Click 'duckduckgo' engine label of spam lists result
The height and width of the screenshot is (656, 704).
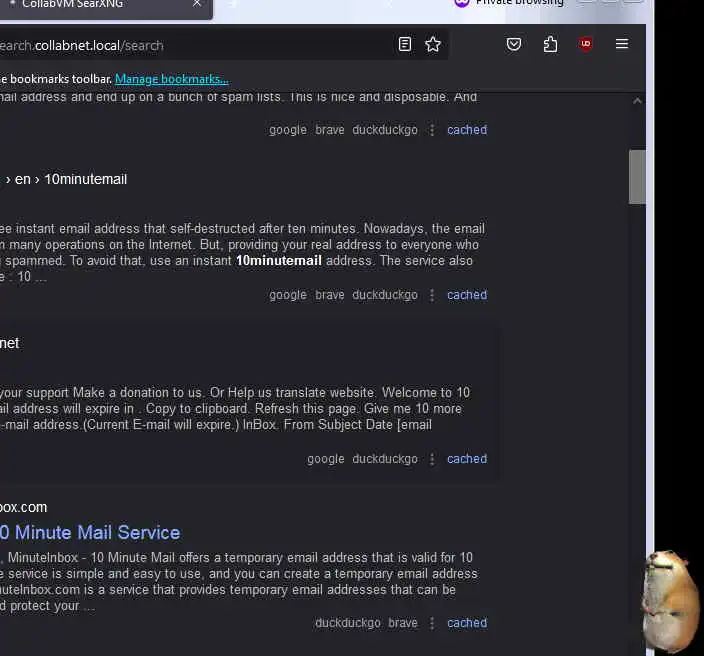pyautogui.click(x=385, y=130)
